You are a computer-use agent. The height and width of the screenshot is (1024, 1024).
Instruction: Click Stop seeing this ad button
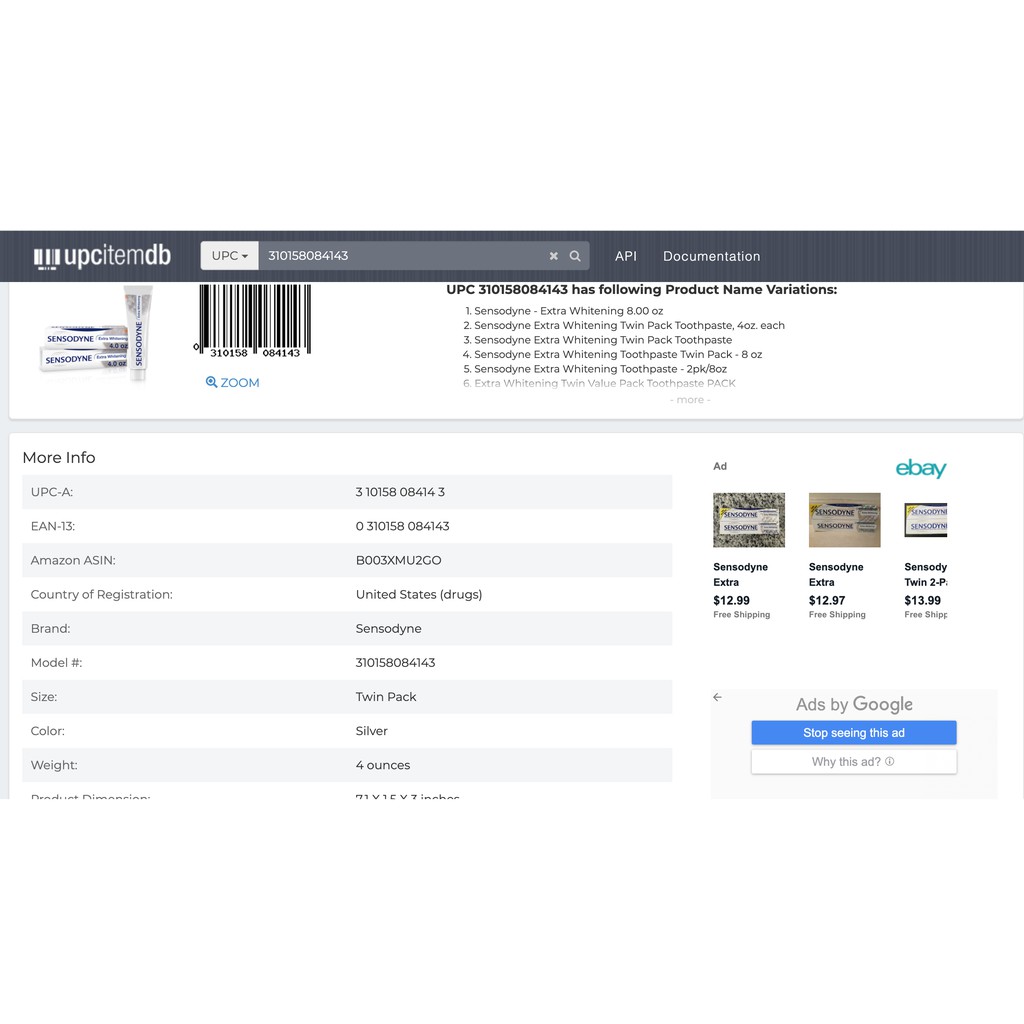pyautogui.click(x=854, y=733)
